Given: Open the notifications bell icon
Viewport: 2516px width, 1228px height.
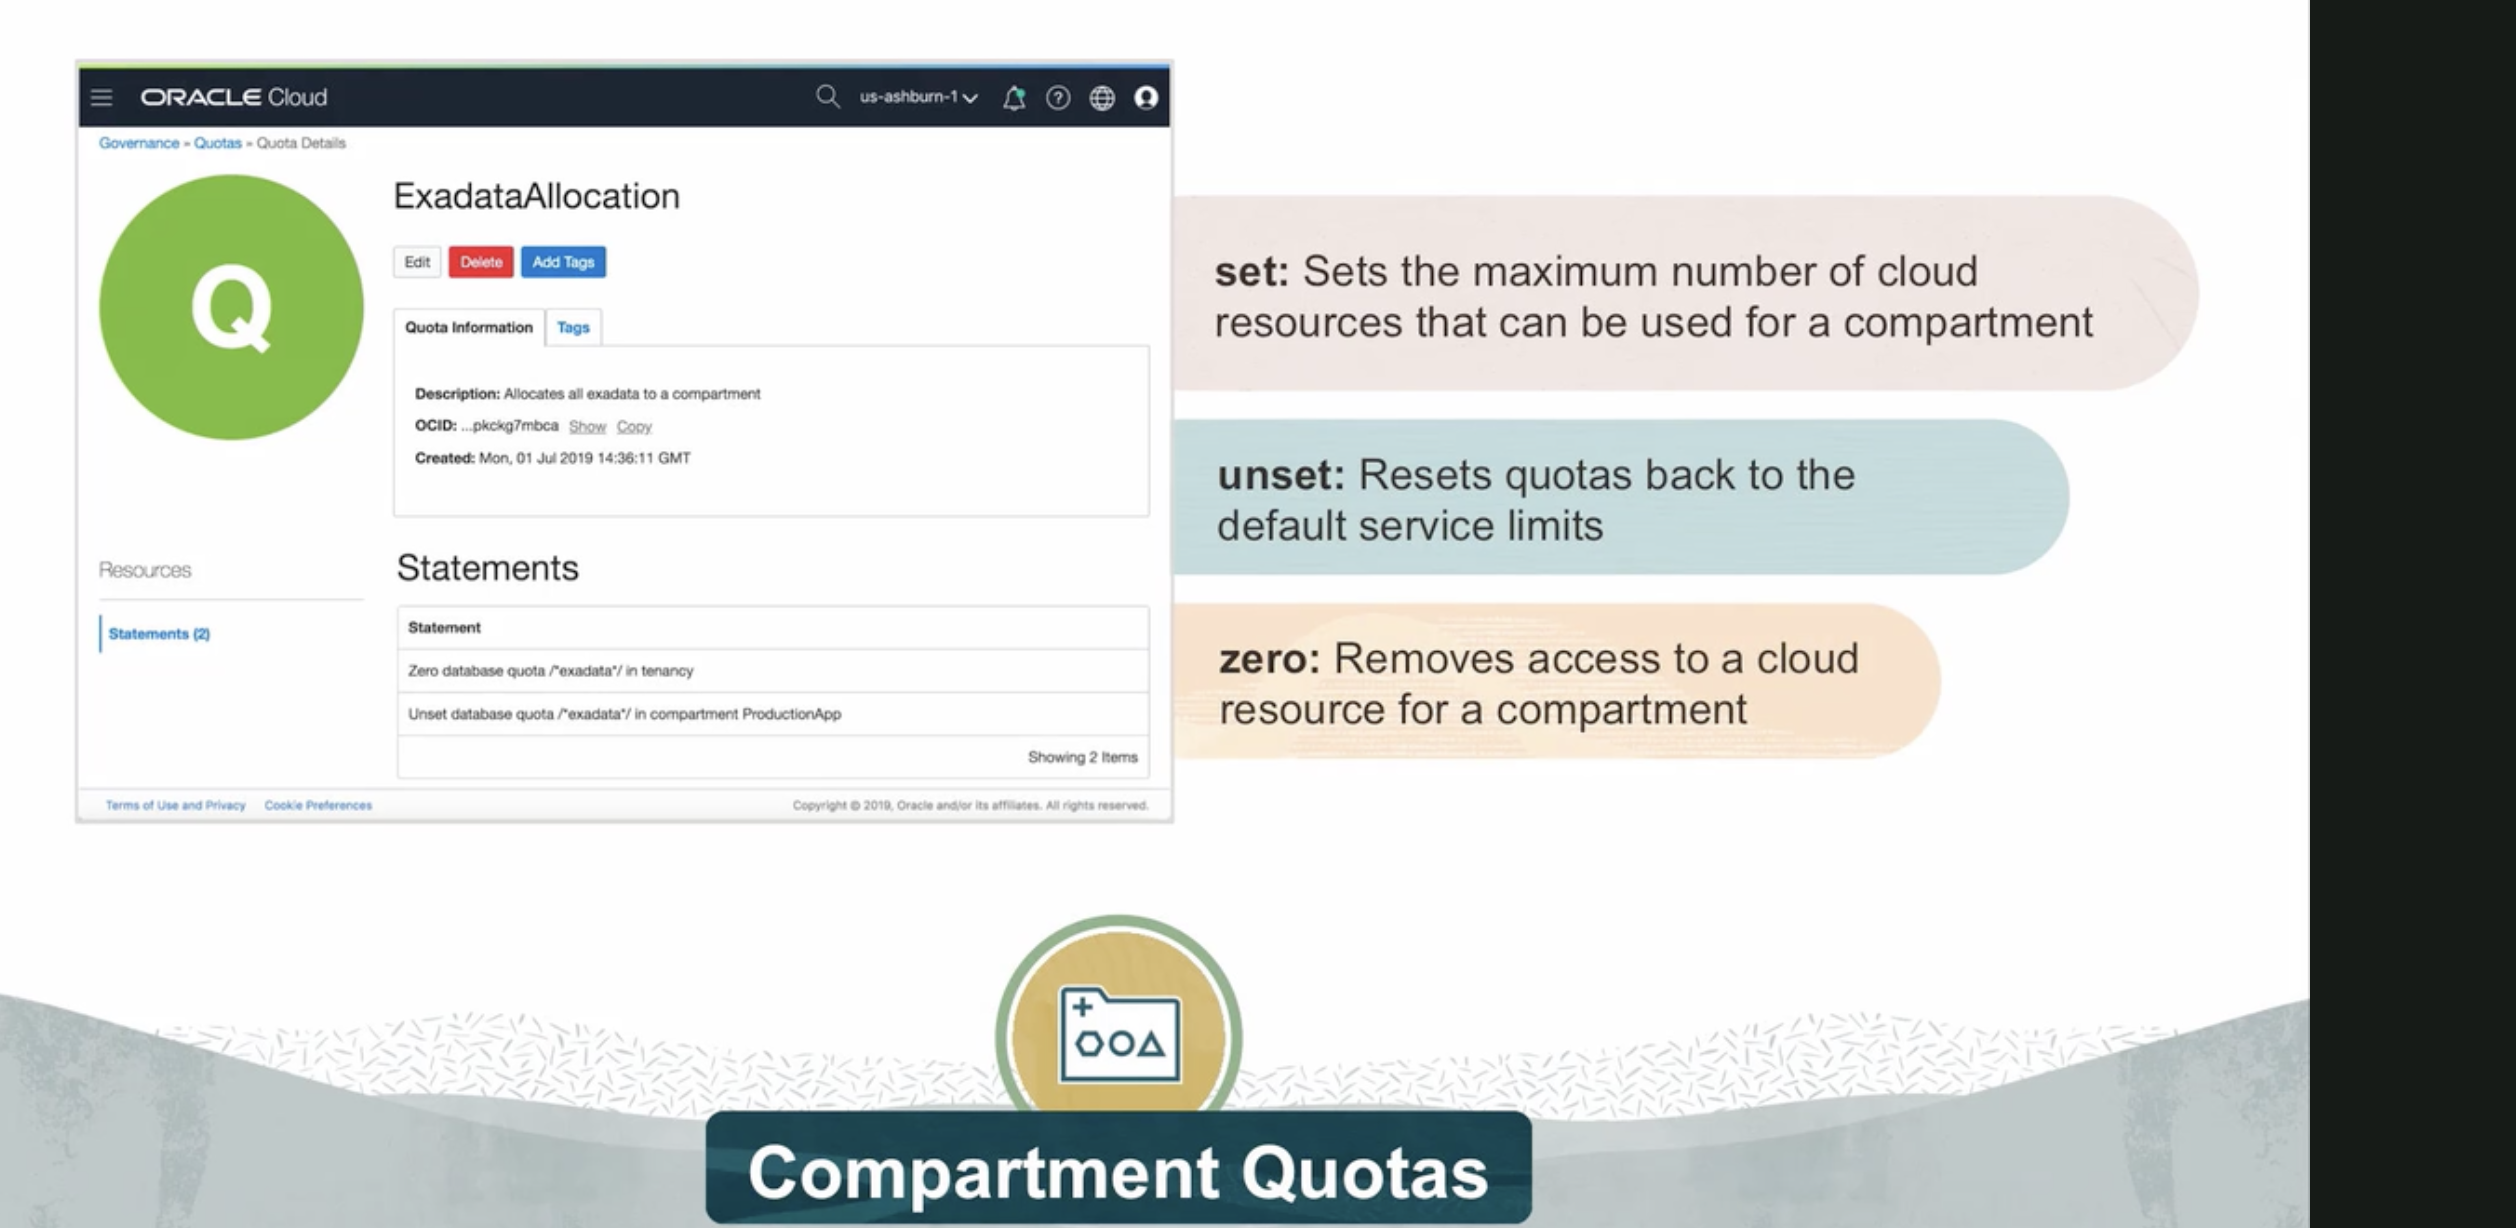Looking at the screenshot, I should (1014, 97).
